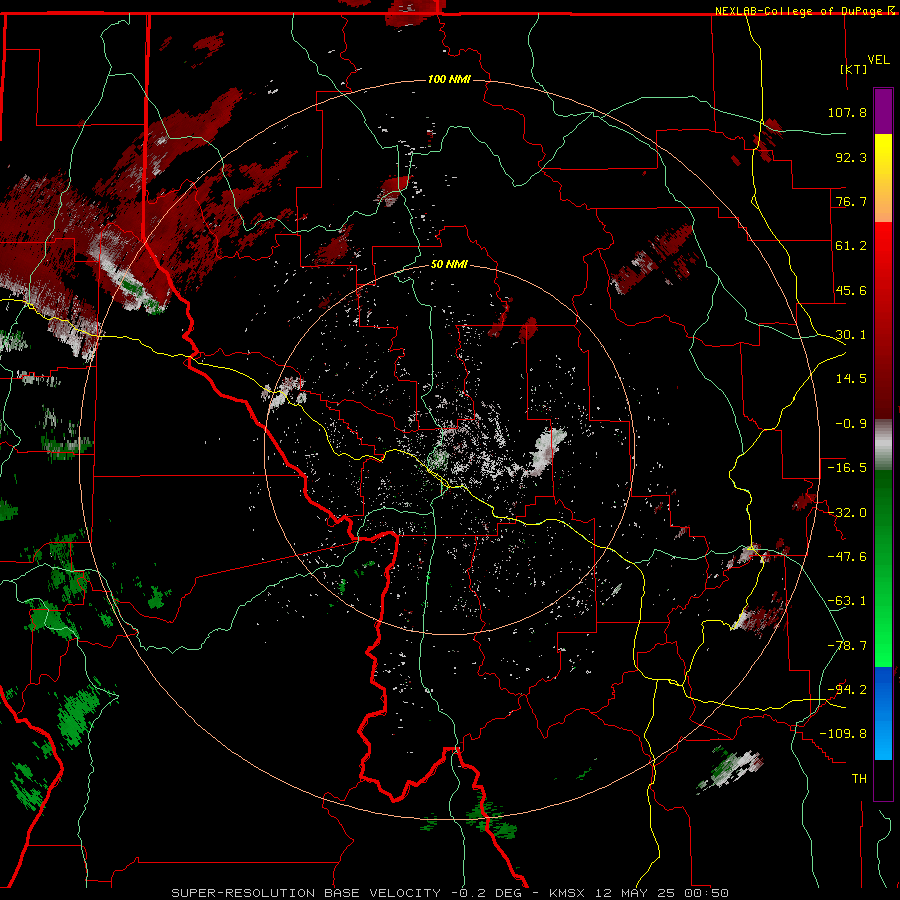The width and height of the screenshot is (900, 900).
Task: Click the -109.8 velocity scale value
Action: pos(843,734)
